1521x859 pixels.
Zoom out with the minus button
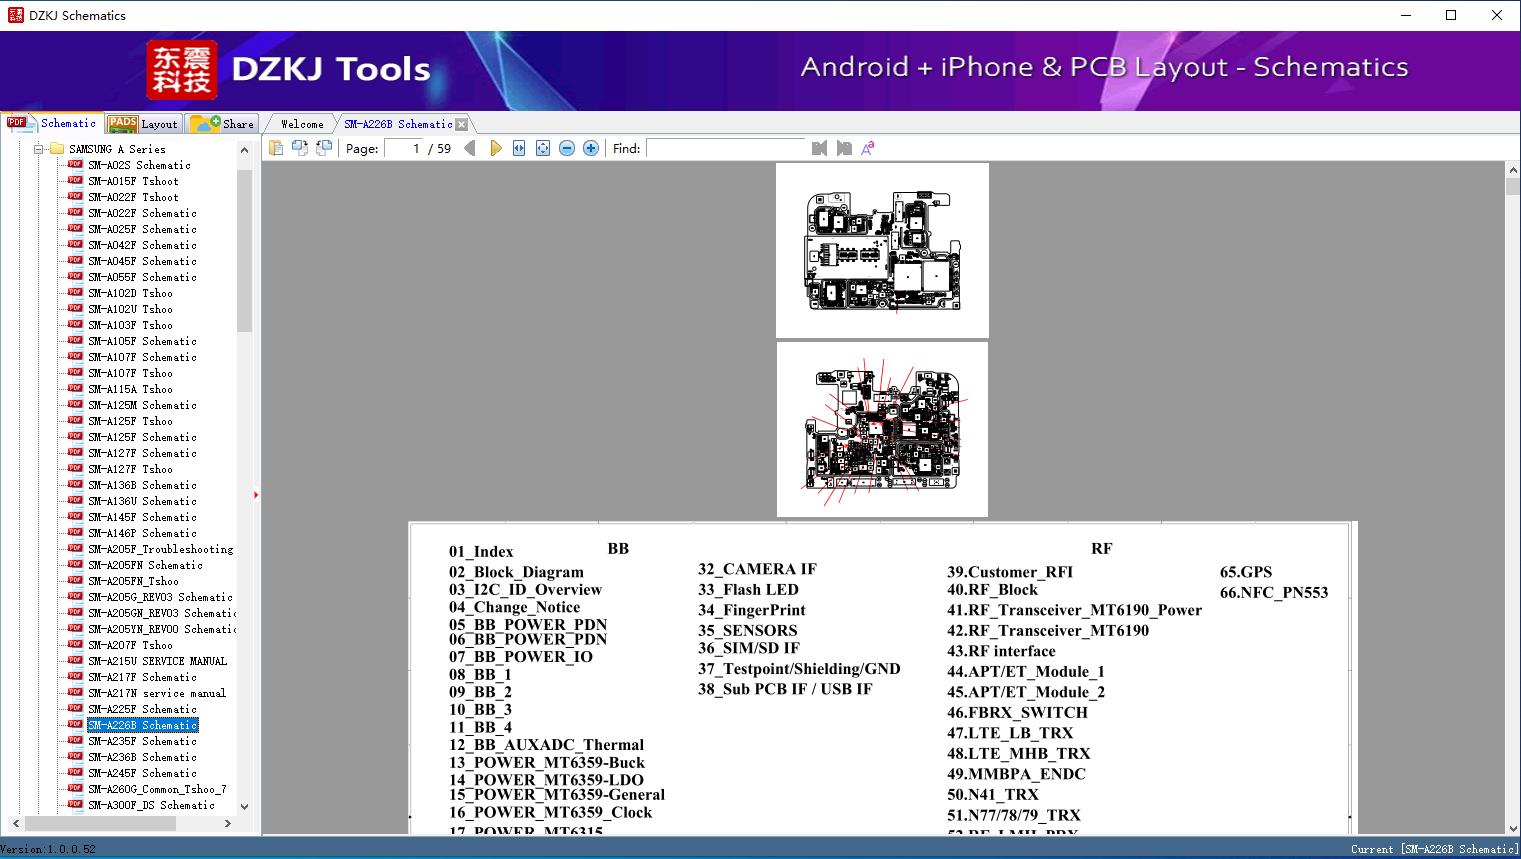567,148
